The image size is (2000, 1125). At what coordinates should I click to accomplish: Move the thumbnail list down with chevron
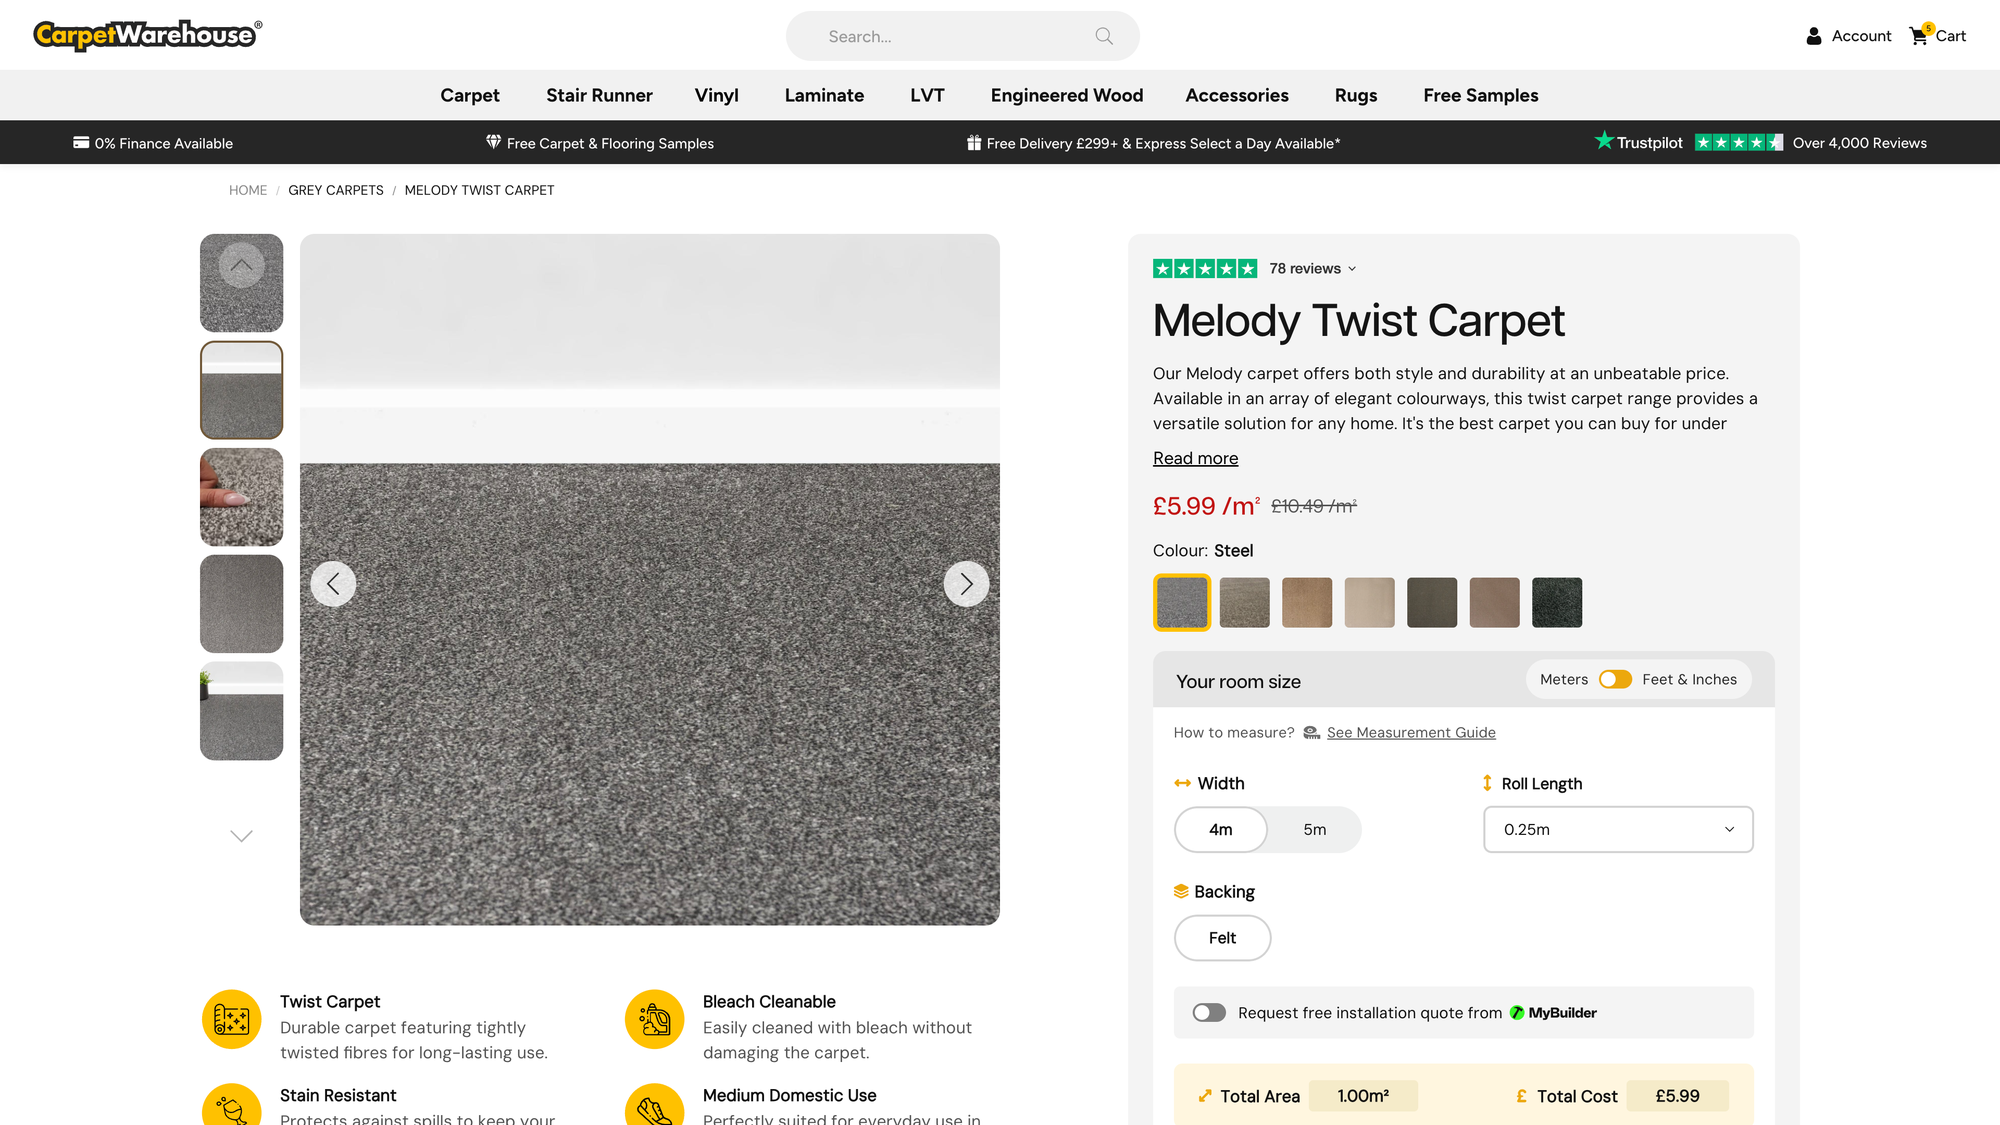coord(241,836)
